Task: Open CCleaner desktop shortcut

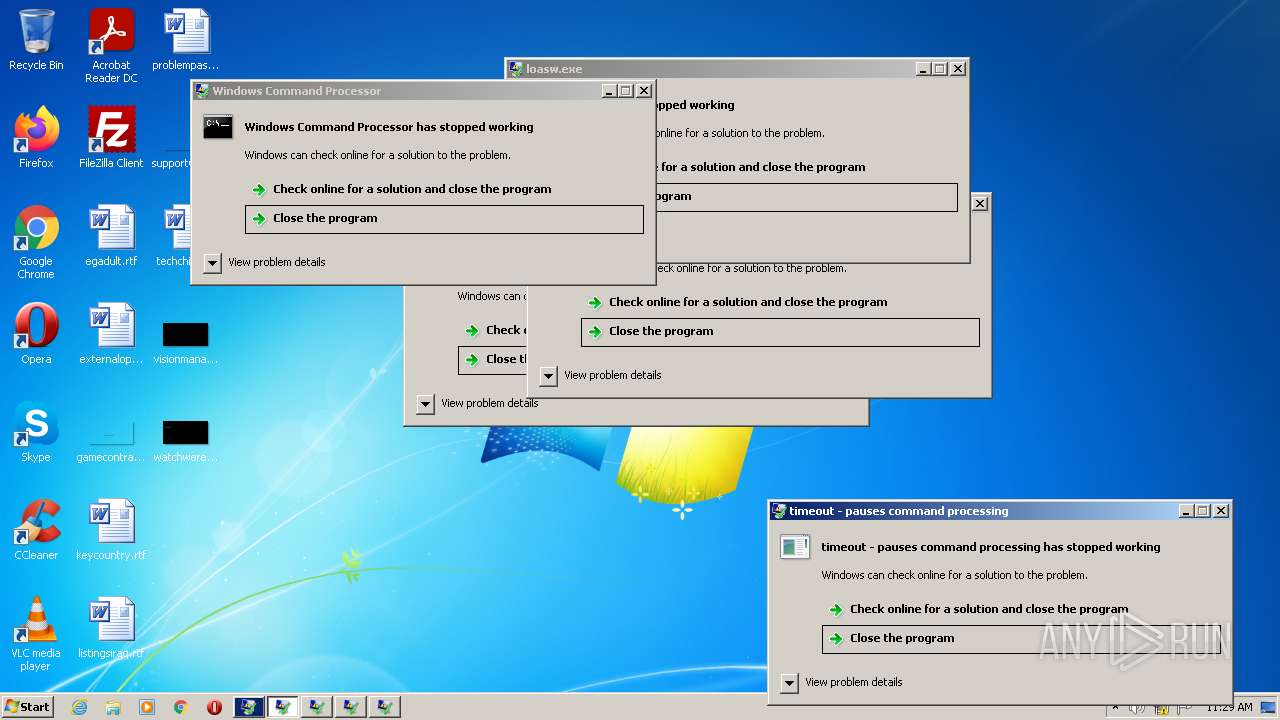Action: click(36, 530)
